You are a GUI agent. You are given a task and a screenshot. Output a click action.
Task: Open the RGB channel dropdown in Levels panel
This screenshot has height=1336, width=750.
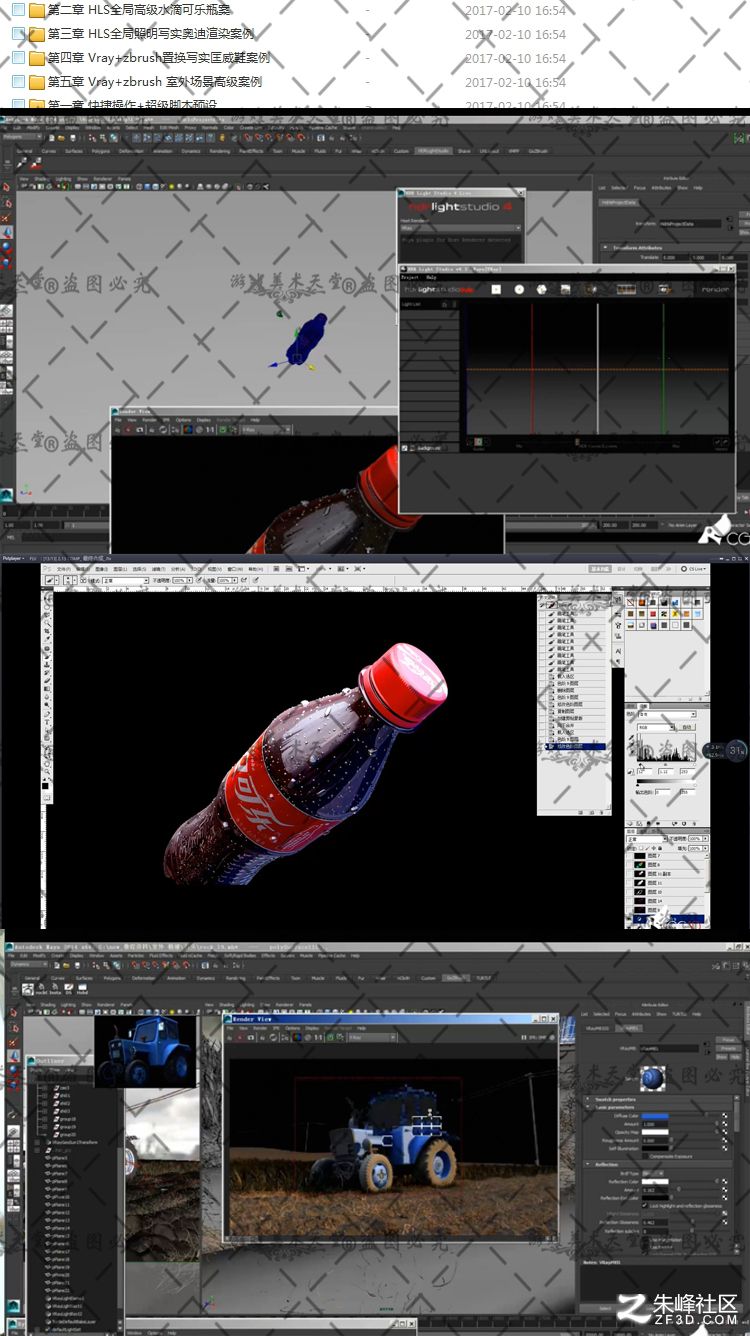pos(657,727)
